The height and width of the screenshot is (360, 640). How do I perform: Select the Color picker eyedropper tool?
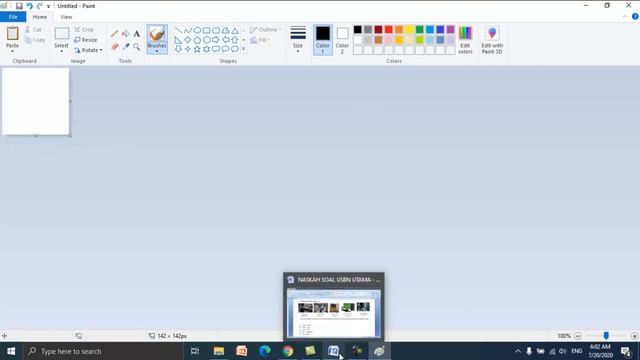point(126,47)
